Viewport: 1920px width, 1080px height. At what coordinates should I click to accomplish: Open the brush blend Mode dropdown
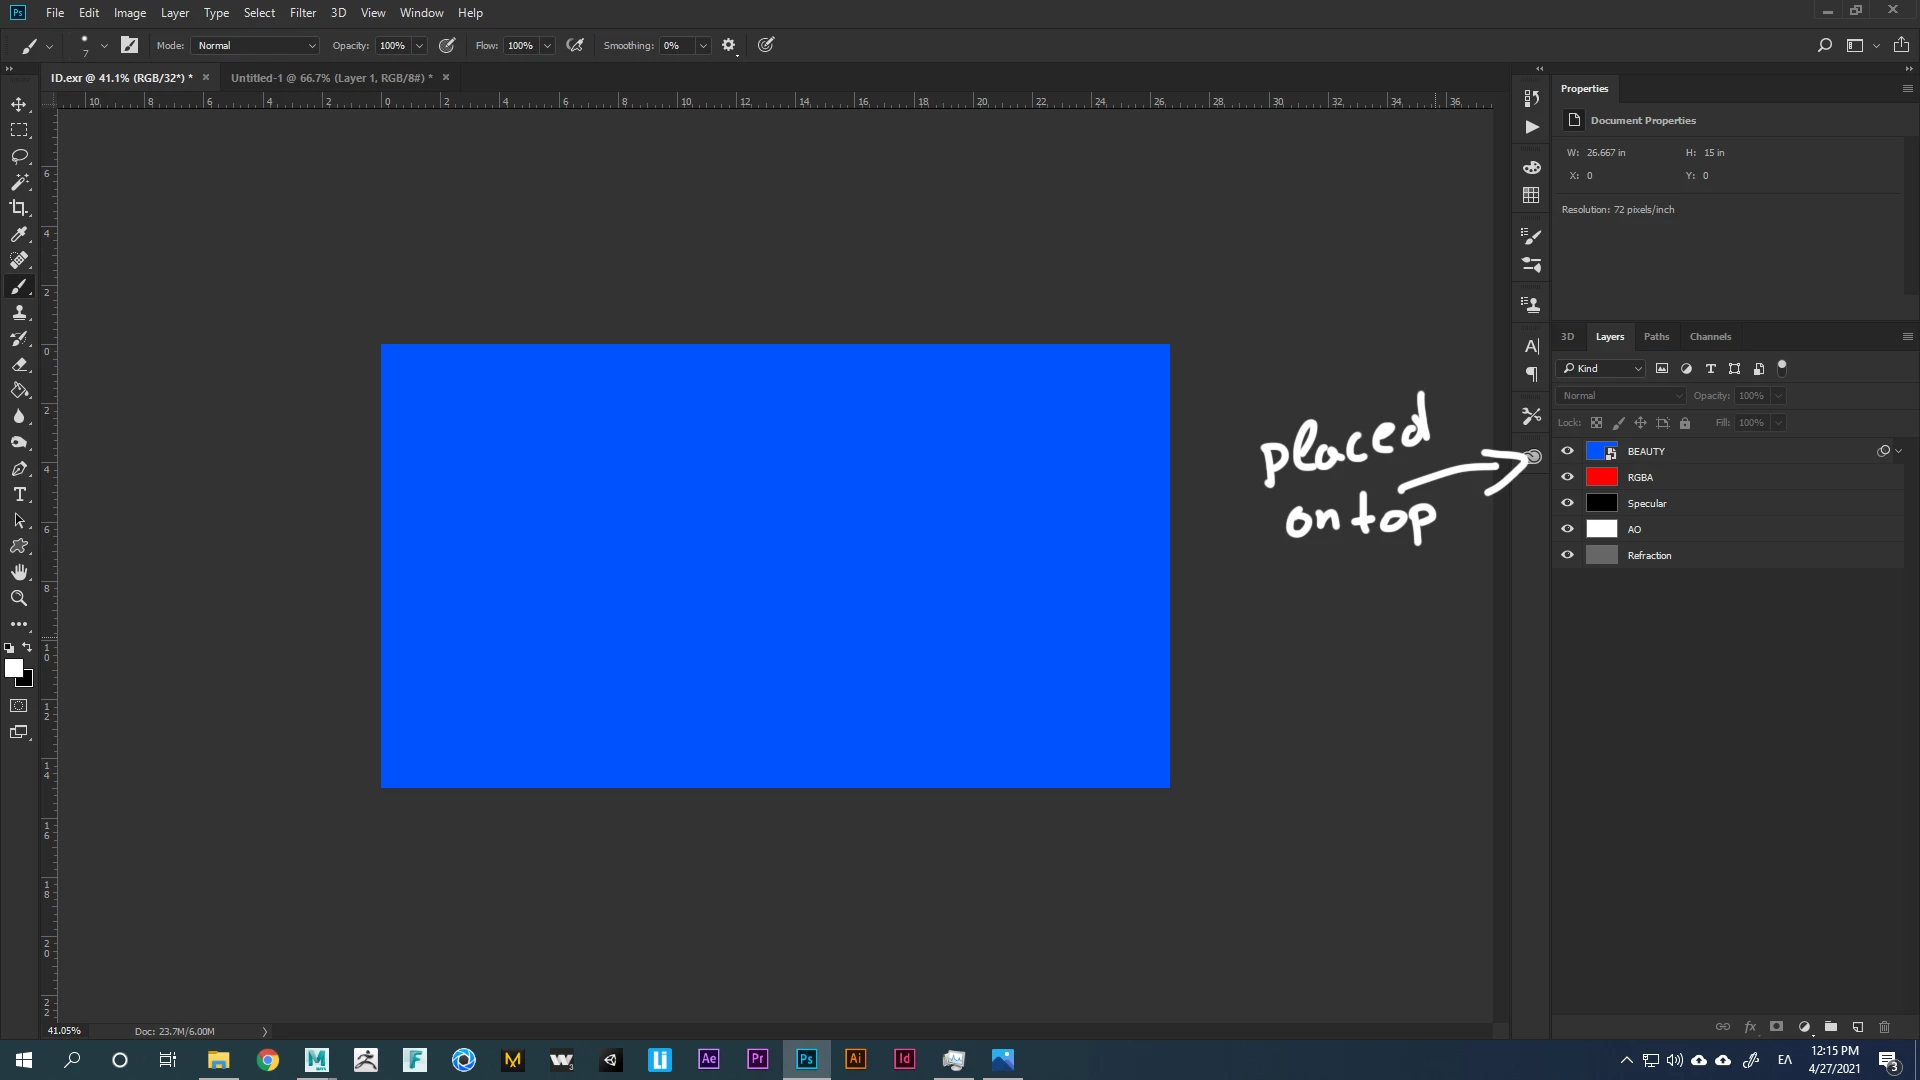pyautogui.click(x=256, y=46)
